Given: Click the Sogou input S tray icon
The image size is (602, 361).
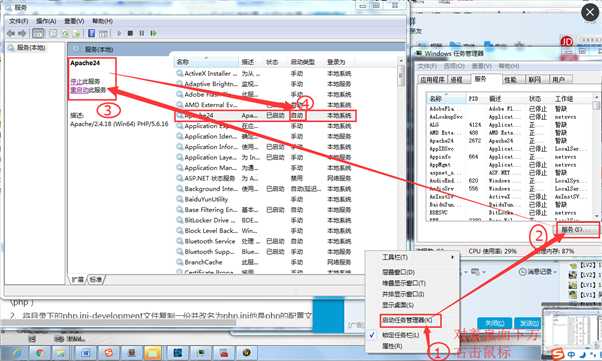Looking at the screenshot, I should [x=557, y=353].
